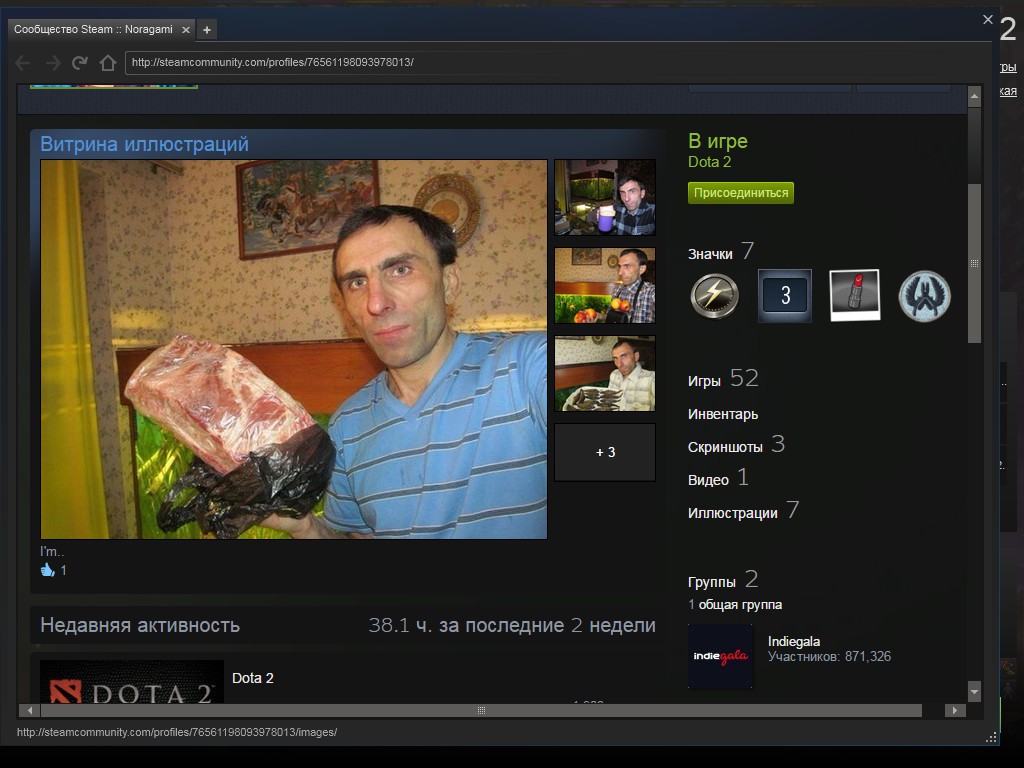Image resolution: width=1024 pixels, height=768 pixels.
Task: Open the level 3 badge
Action: 785,296
